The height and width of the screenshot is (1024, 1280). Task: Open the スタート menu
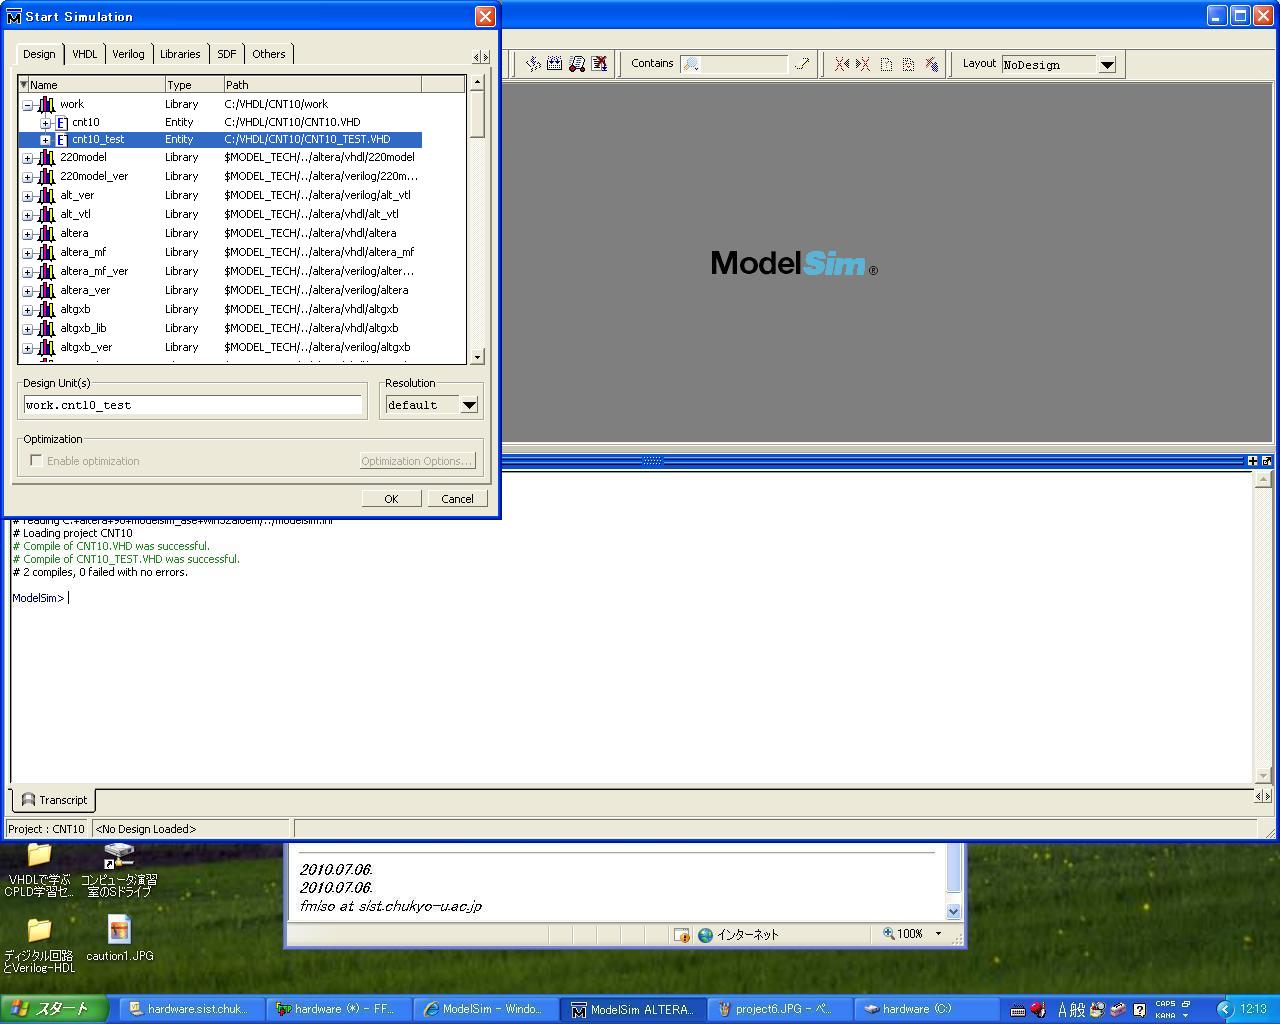coord(54,1009)
